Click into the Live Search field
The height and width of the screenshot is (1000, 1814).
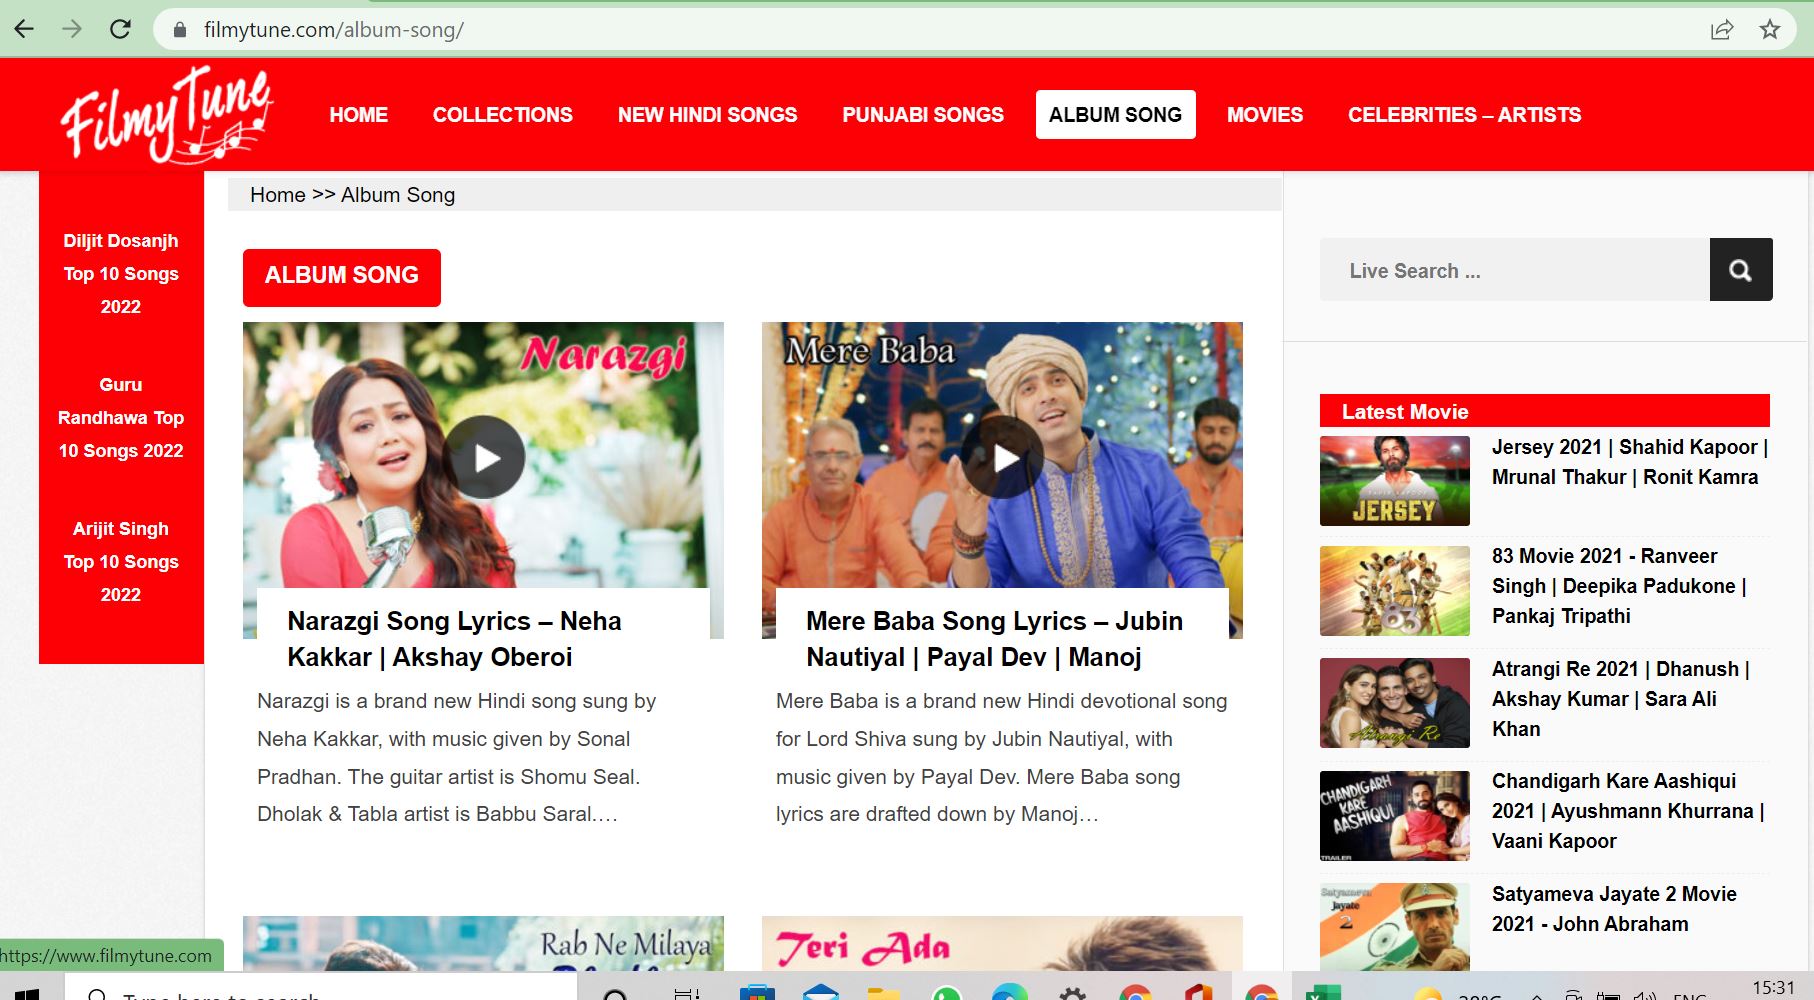(x=1515, y=270)
